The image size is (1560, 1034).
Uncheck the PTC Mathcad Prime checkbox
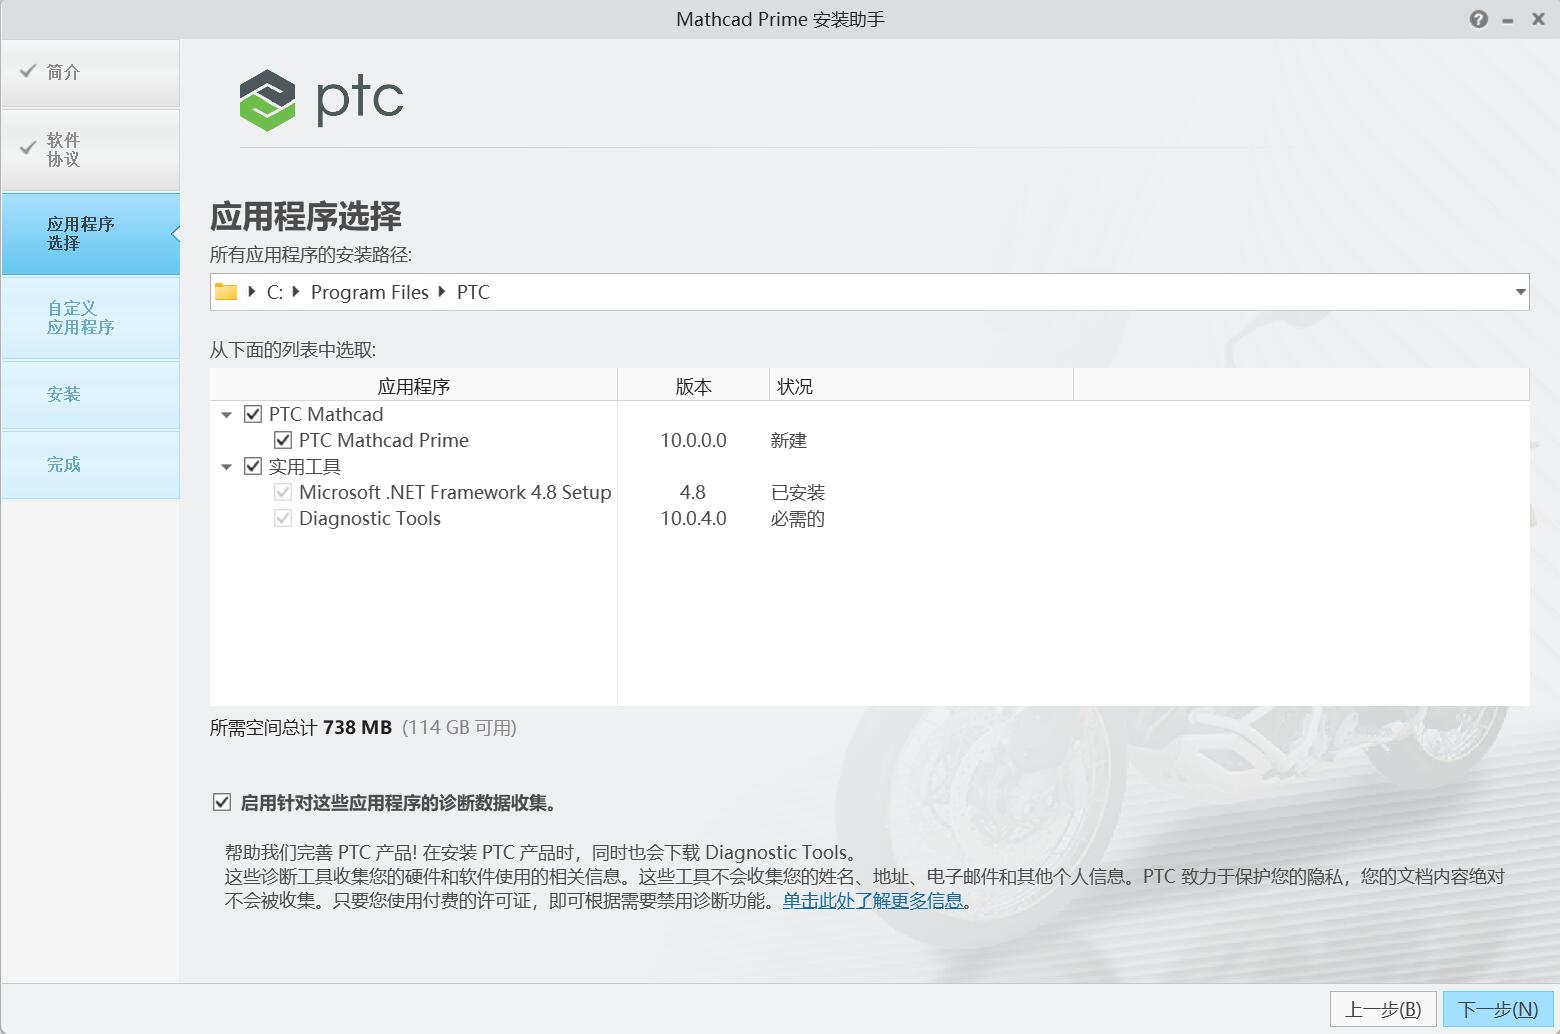pyautogui.click(x=284, y=440)
